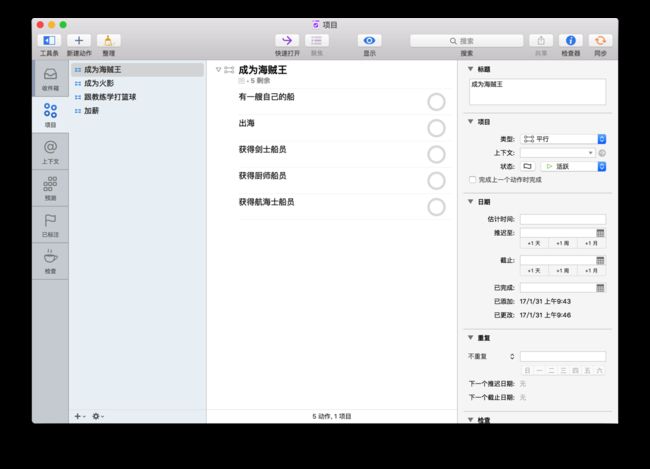Click the estimated time (估计时间) field
The image size is (650, 469).
[x=563, y=219]
